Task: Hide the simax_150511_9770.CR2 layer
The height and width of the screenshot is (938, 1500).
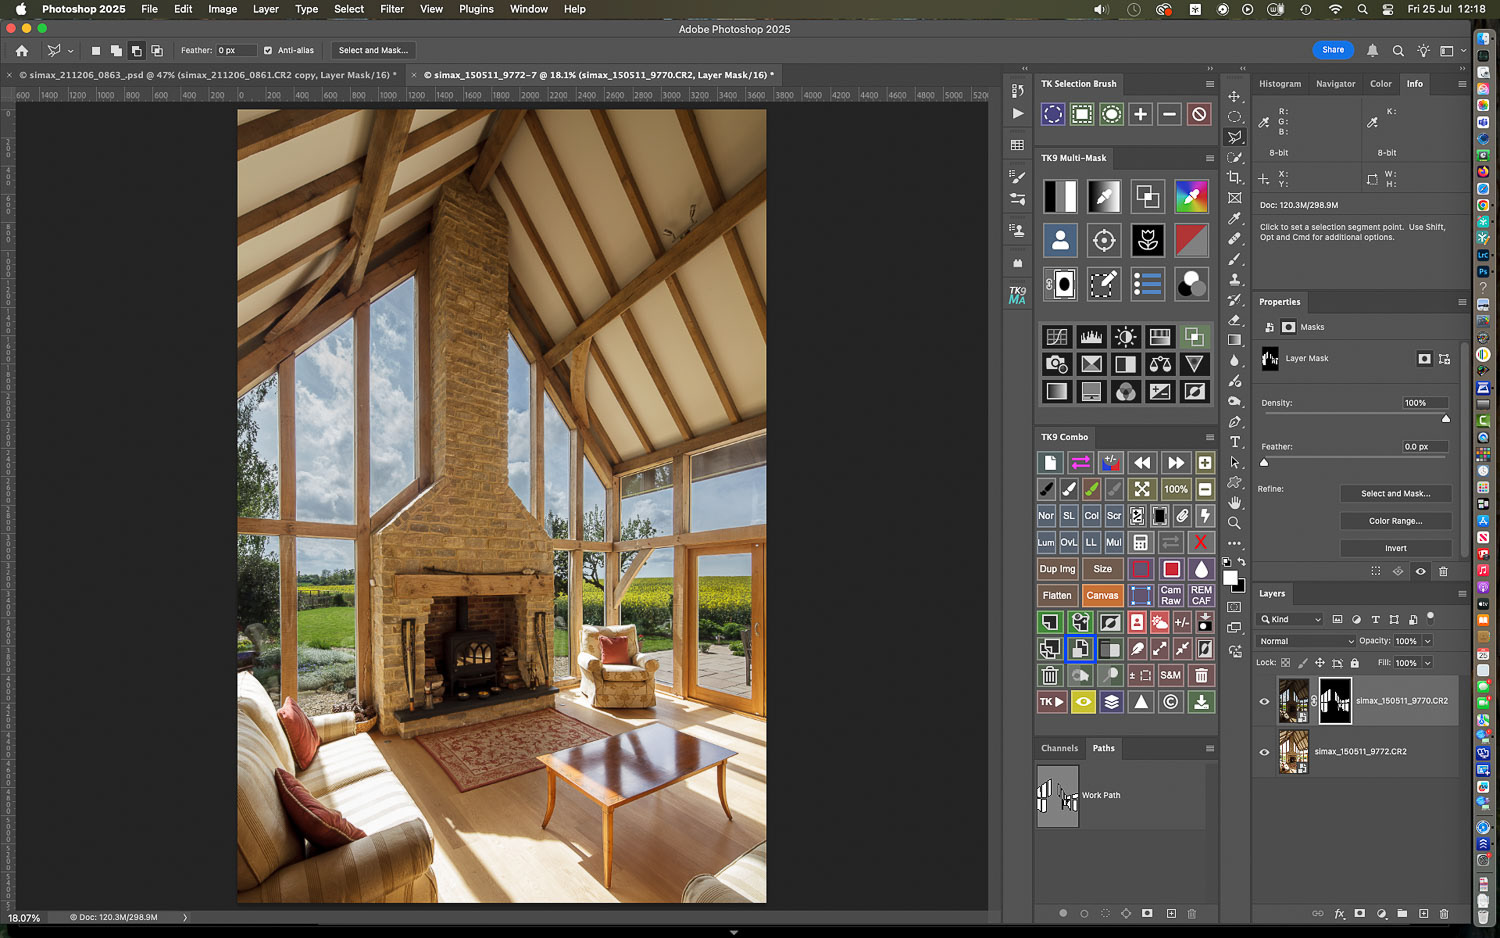Action: click(1264, 701)
